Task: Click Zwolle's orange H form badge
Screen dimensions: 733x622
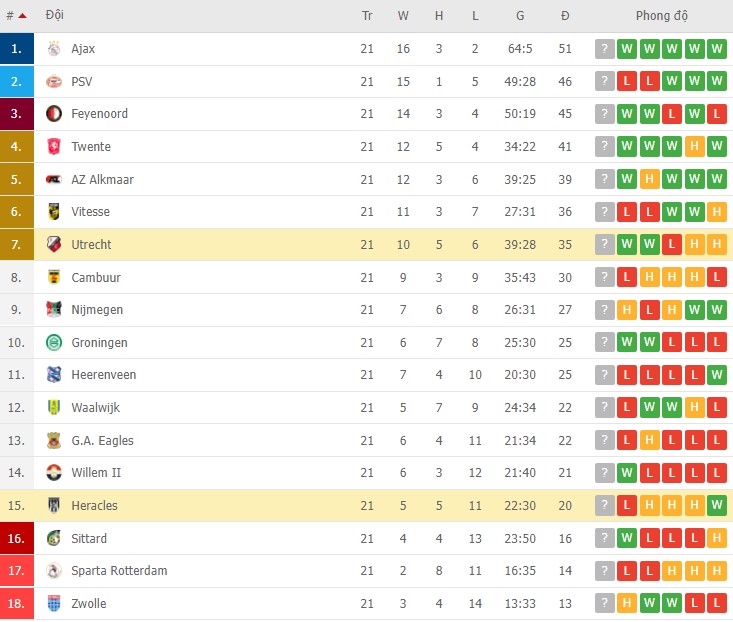Action: pyautogui.click(x=627, y=604)
